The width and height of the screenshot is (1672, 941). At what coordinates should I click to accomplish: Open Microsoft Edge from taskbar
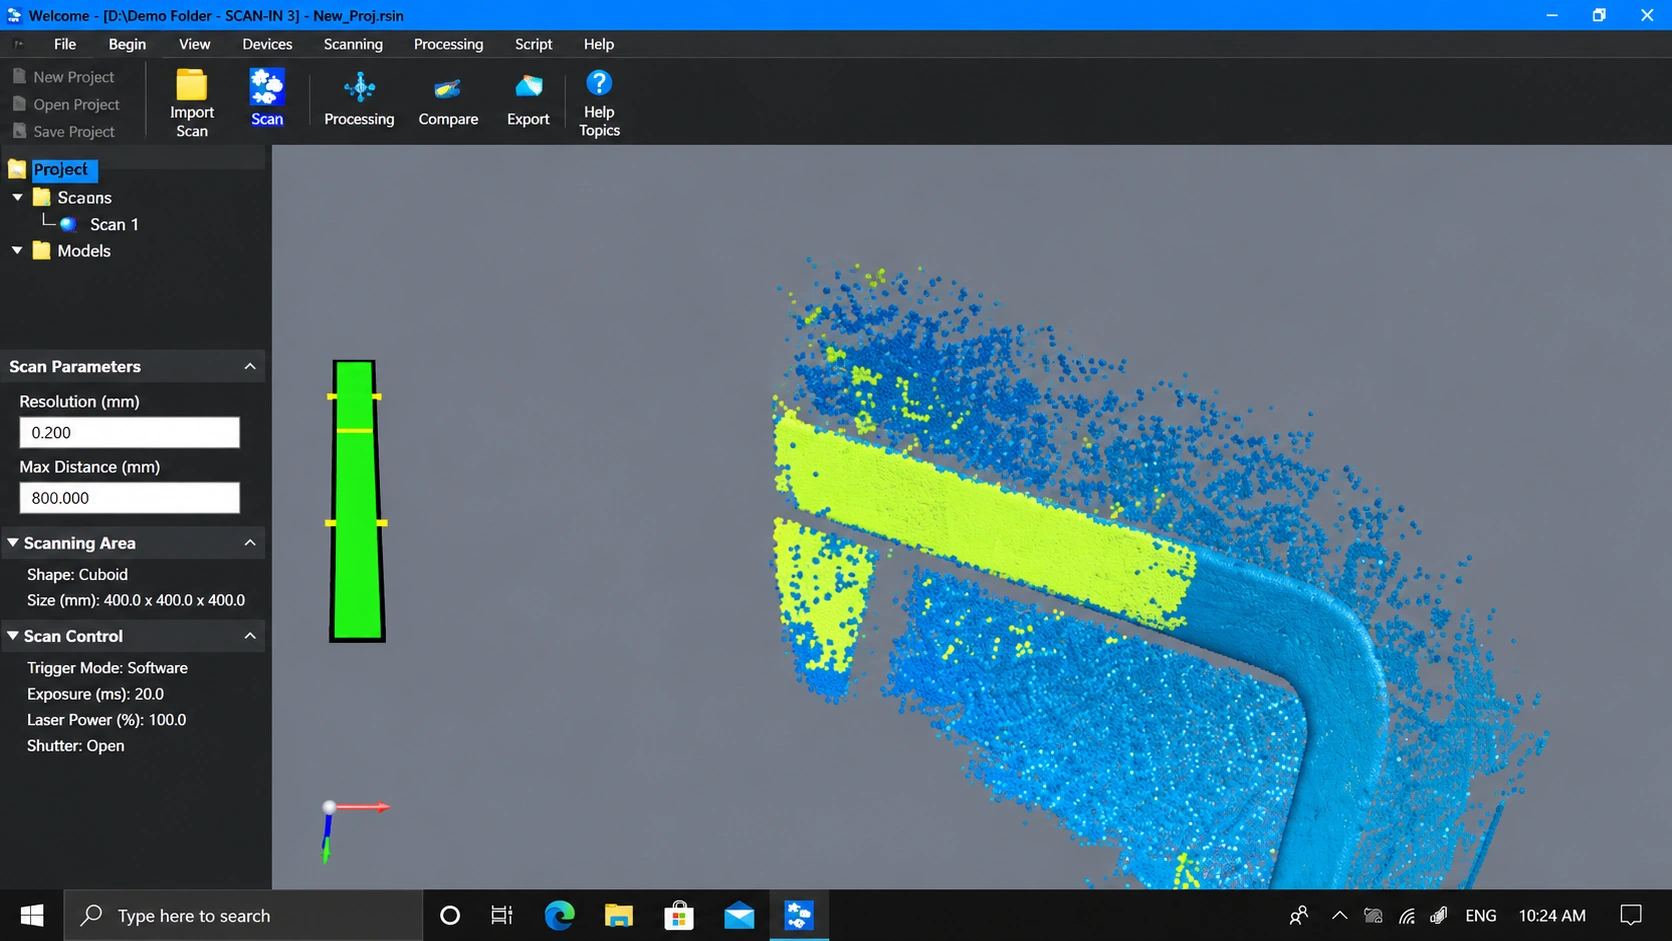click(559, 915)
